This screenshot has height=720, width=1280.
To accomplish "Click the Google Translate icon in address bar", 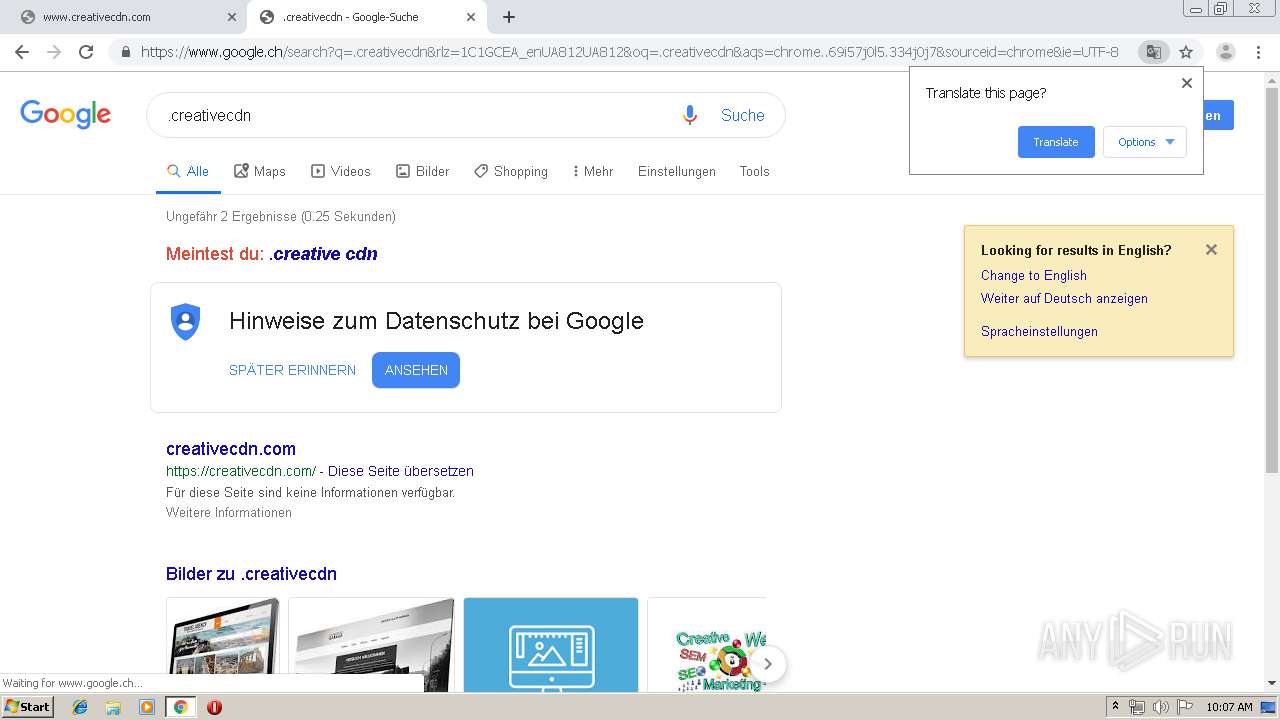I will [x=1153, y=52].
